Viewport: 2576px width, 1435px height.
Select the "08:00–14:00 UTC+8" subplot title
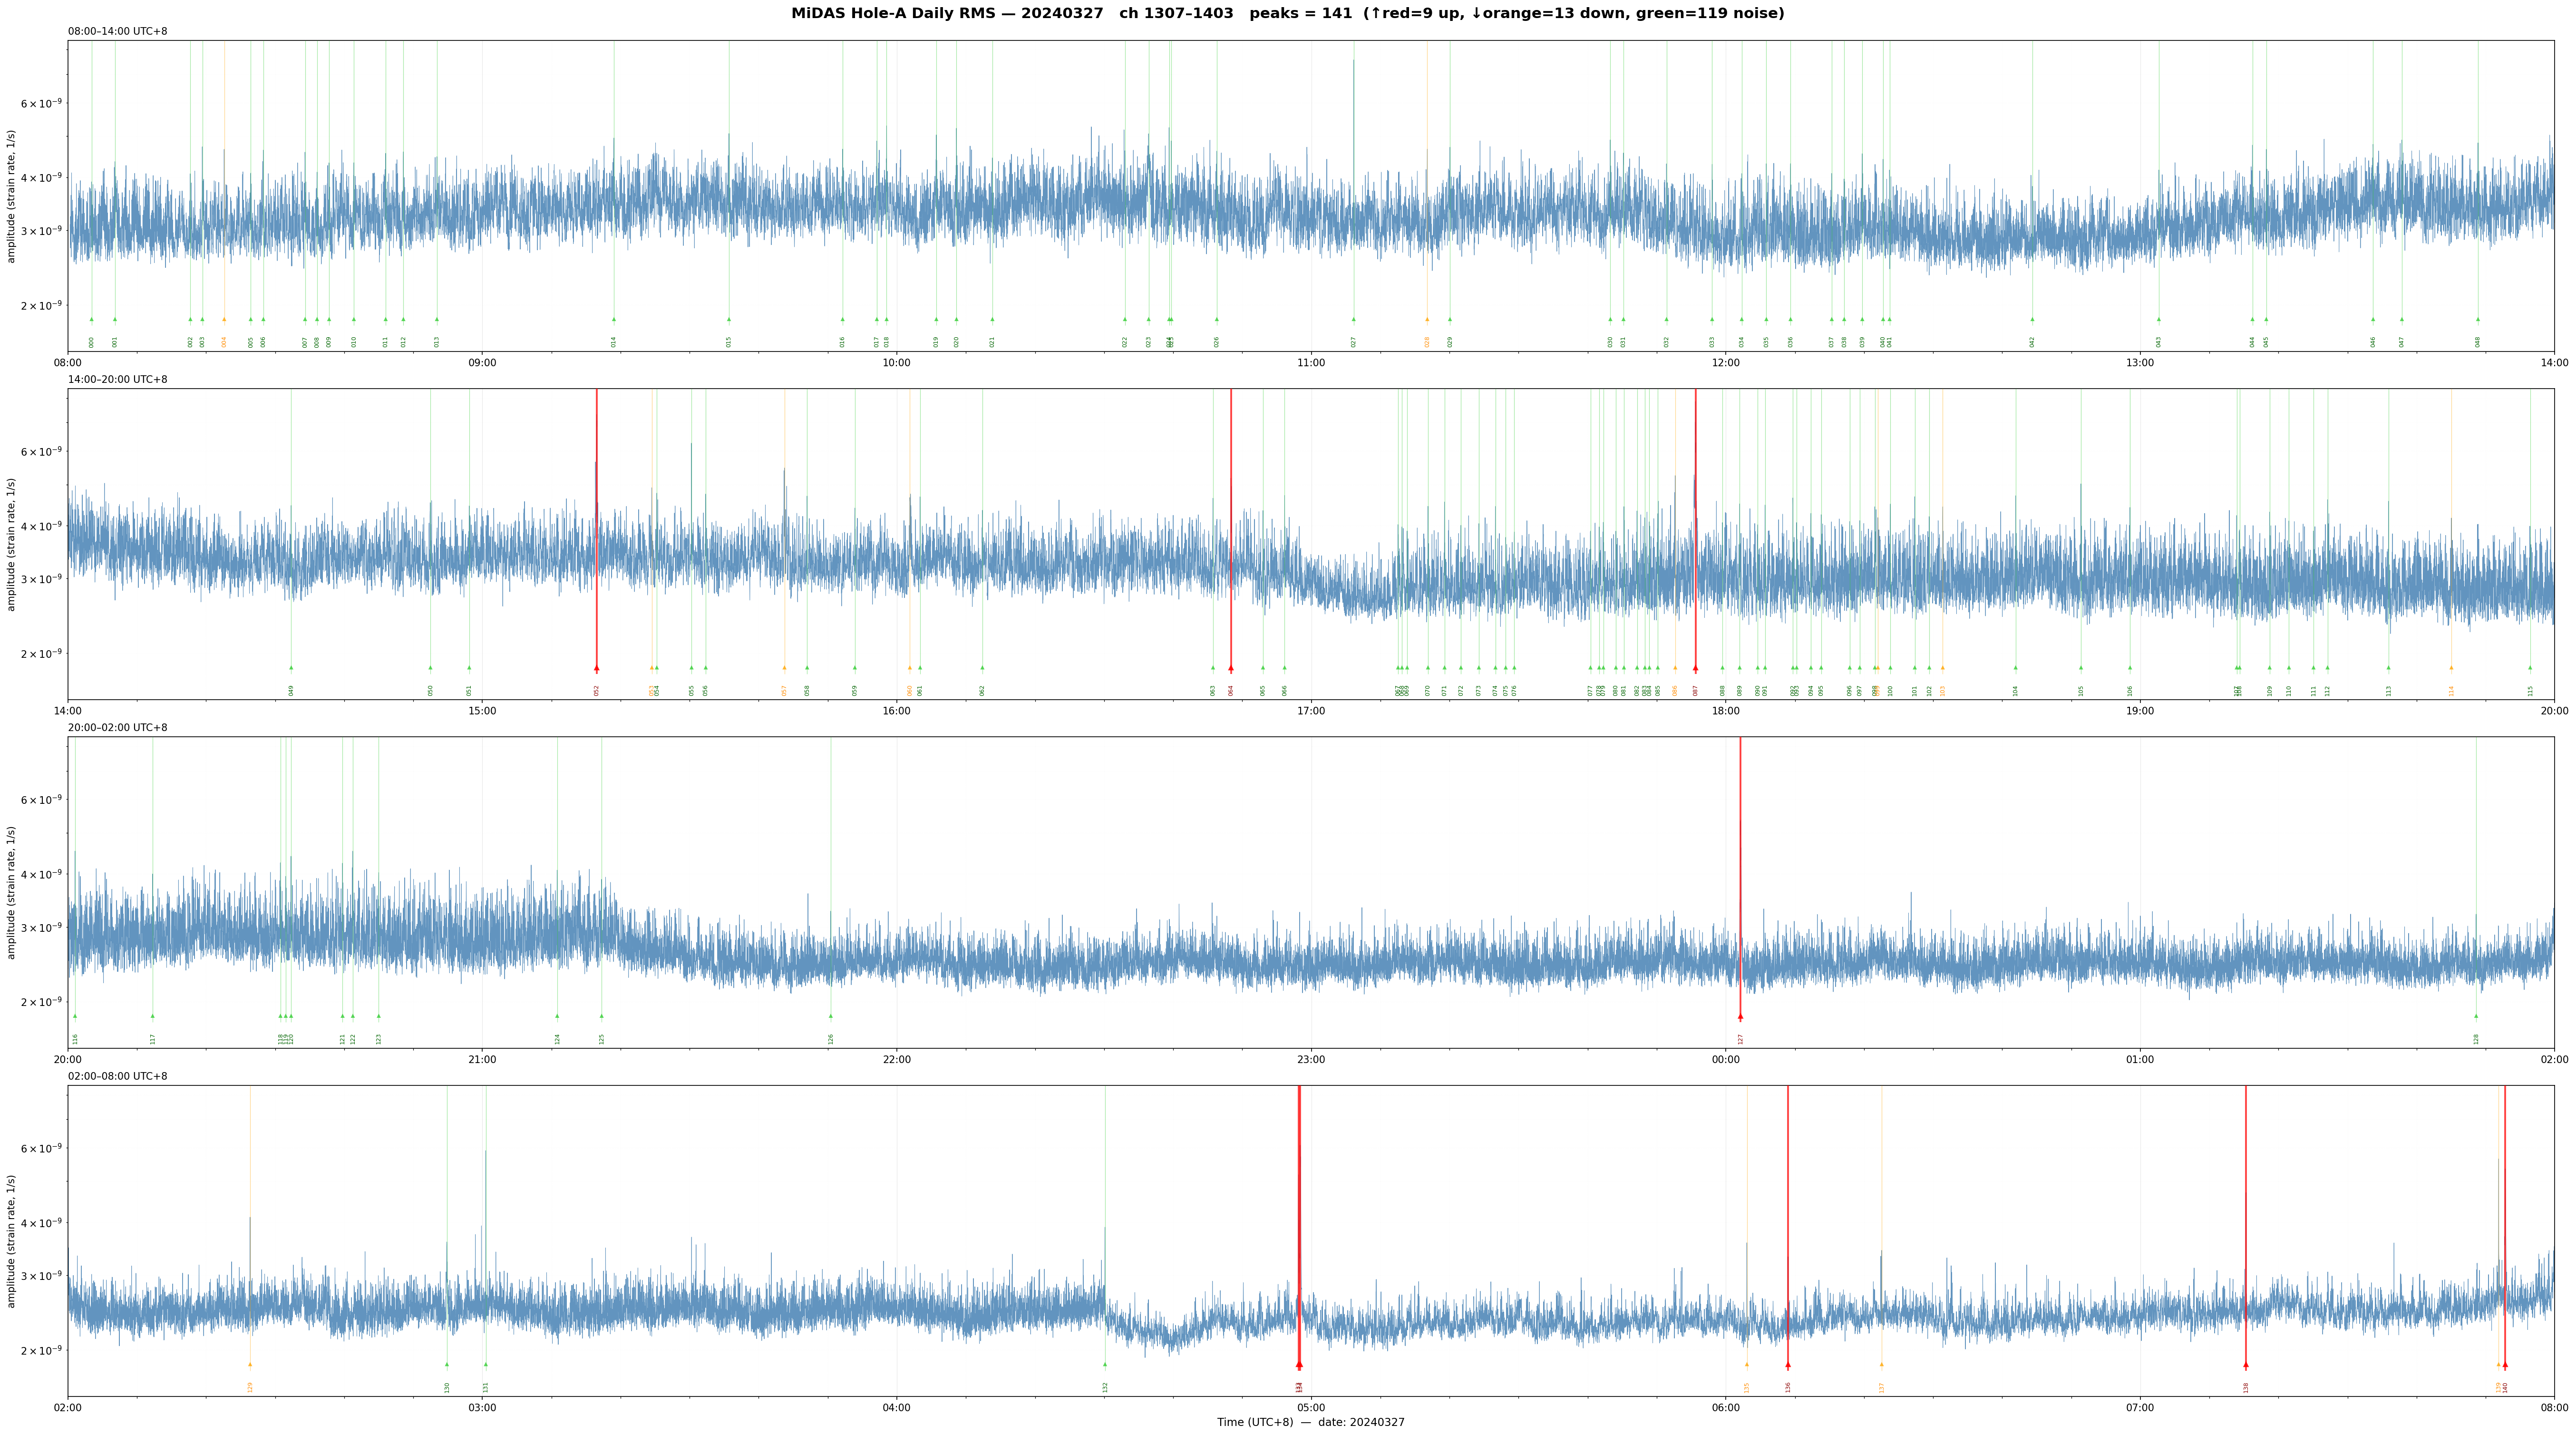pos(118,31)
